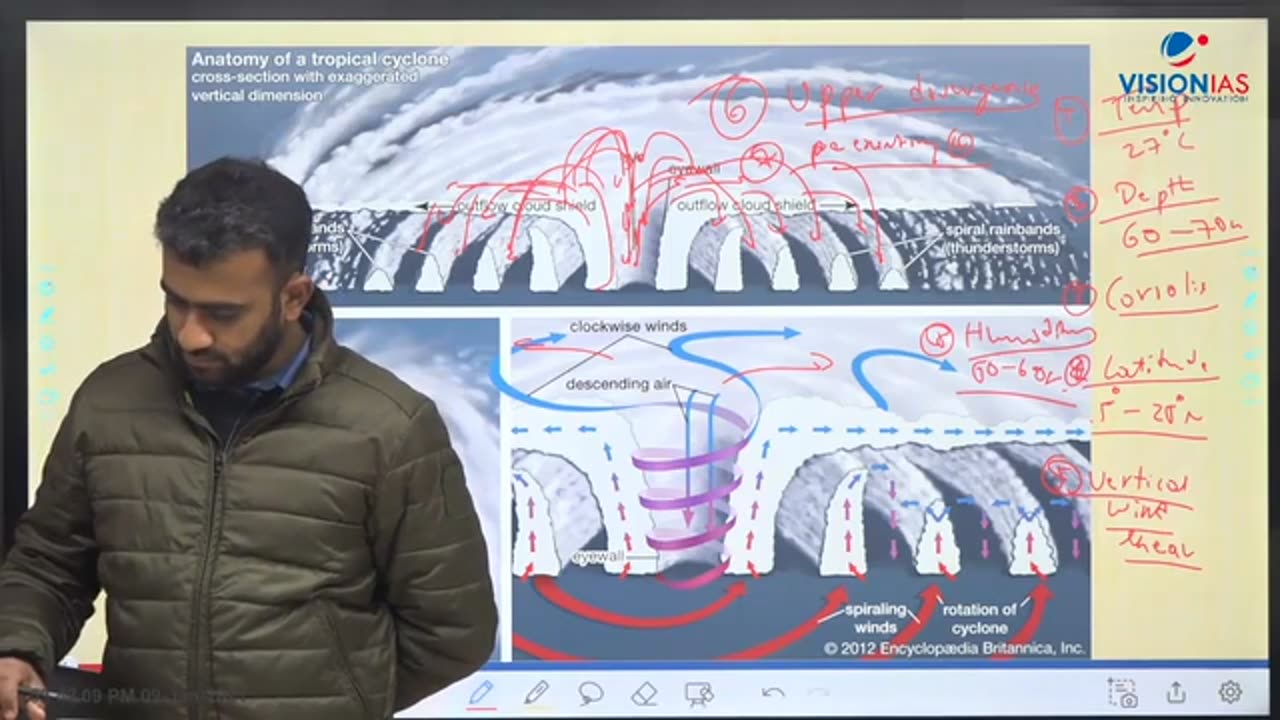The height and width of the screenshot is (720, 1280).
Task: Click the 'Anatomy of a tropical cyclone' title
Action: click(x=320, y=59)
